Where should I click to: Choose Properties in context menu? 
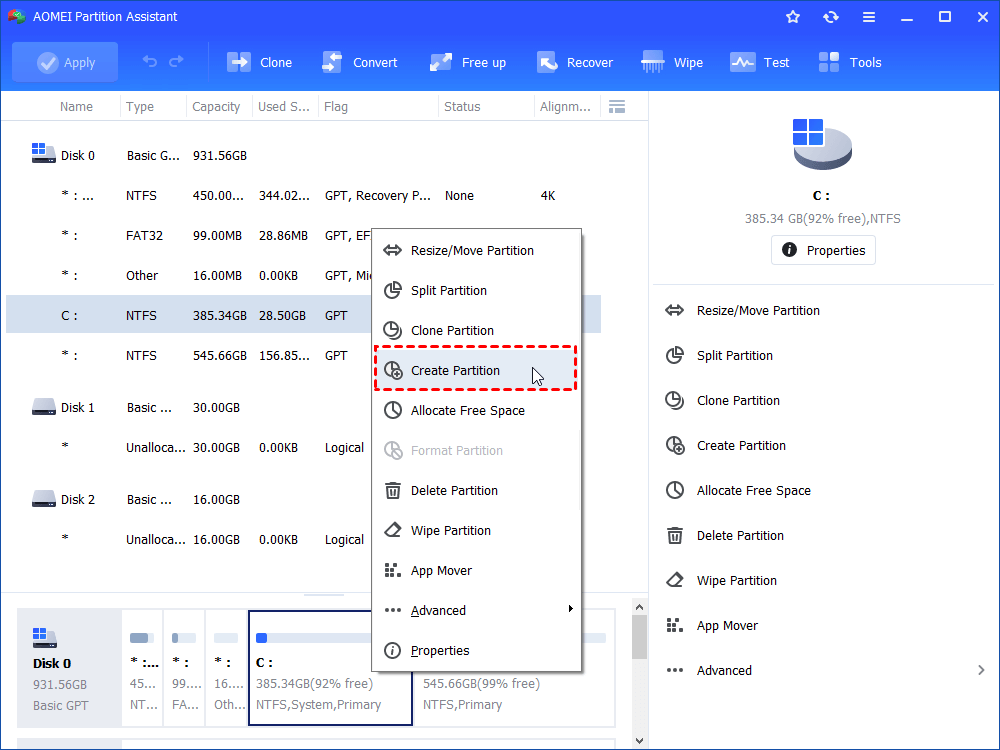click(476, 651)
